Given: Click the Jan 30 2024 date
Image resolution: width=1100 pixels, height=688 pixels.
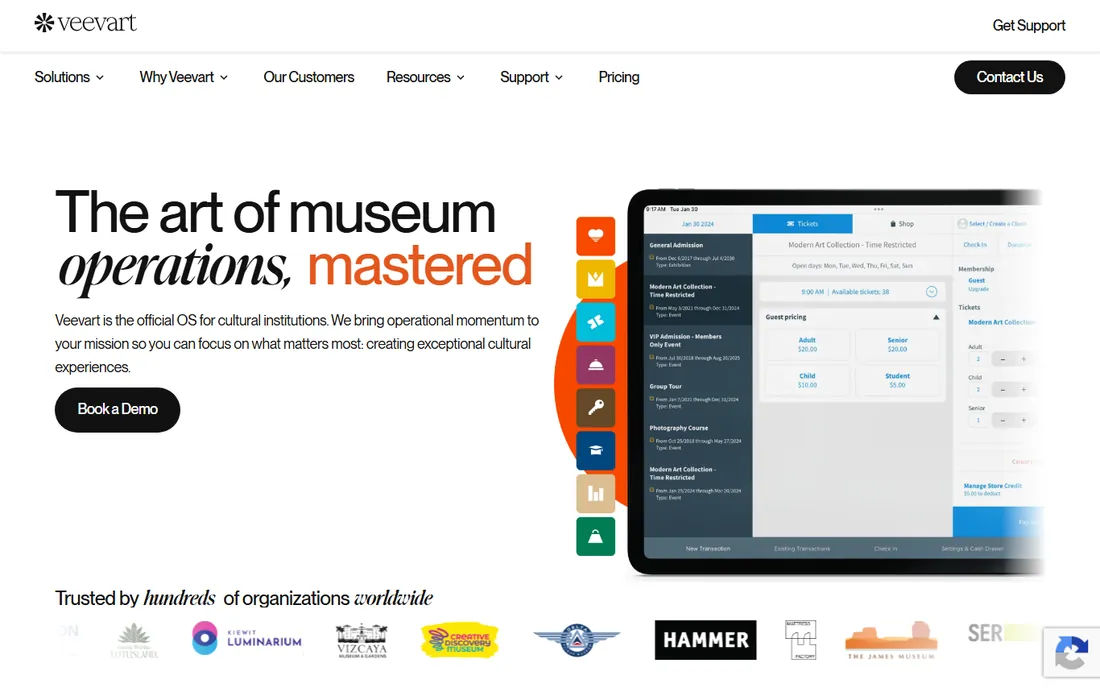Looking at the screenshot, I should coord(697,224).
